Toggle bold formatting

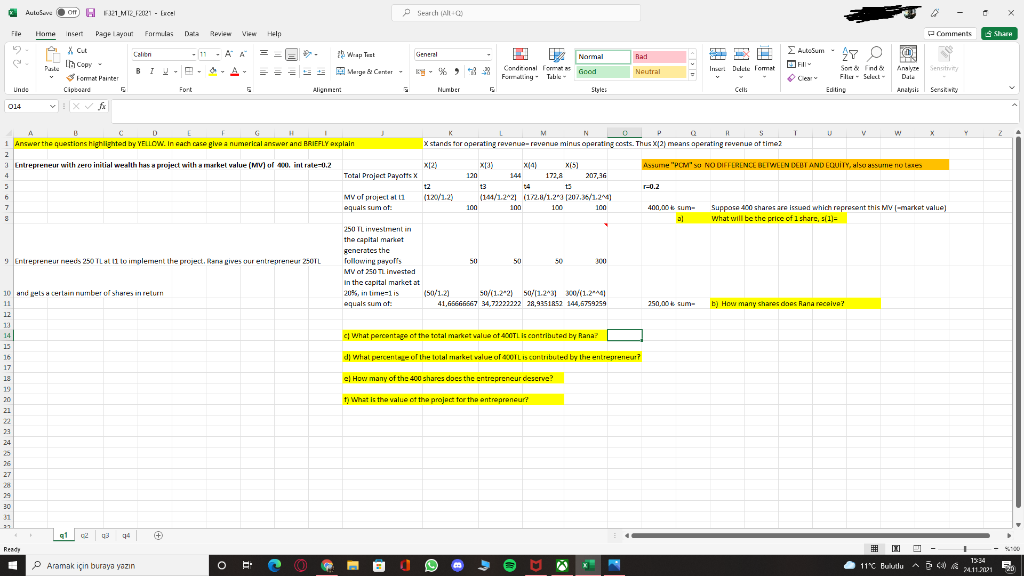click(x=137, y=71)
